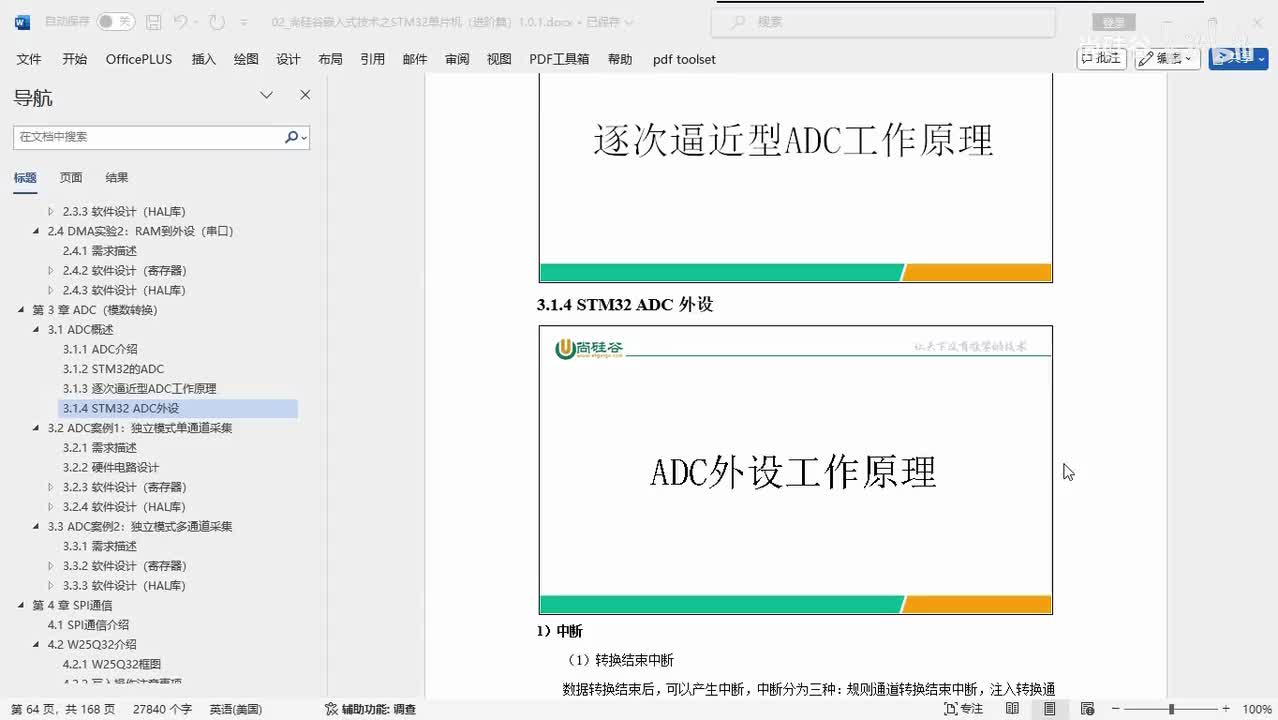Click the Undo arrow icon
The image size is (1278, 720).
tap(180, 21)
